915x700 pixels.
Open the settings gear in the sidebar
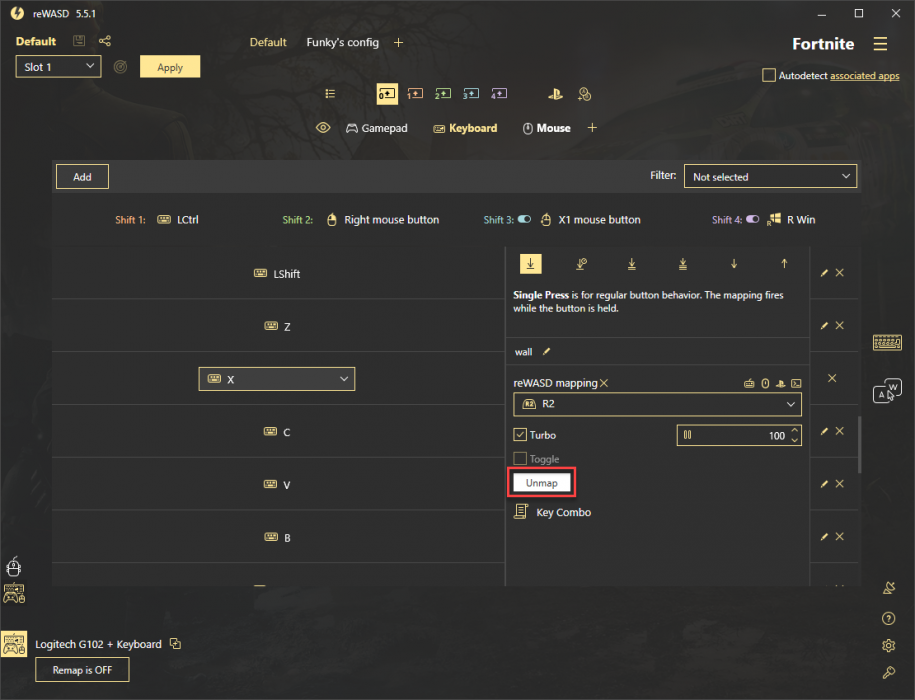889,645
